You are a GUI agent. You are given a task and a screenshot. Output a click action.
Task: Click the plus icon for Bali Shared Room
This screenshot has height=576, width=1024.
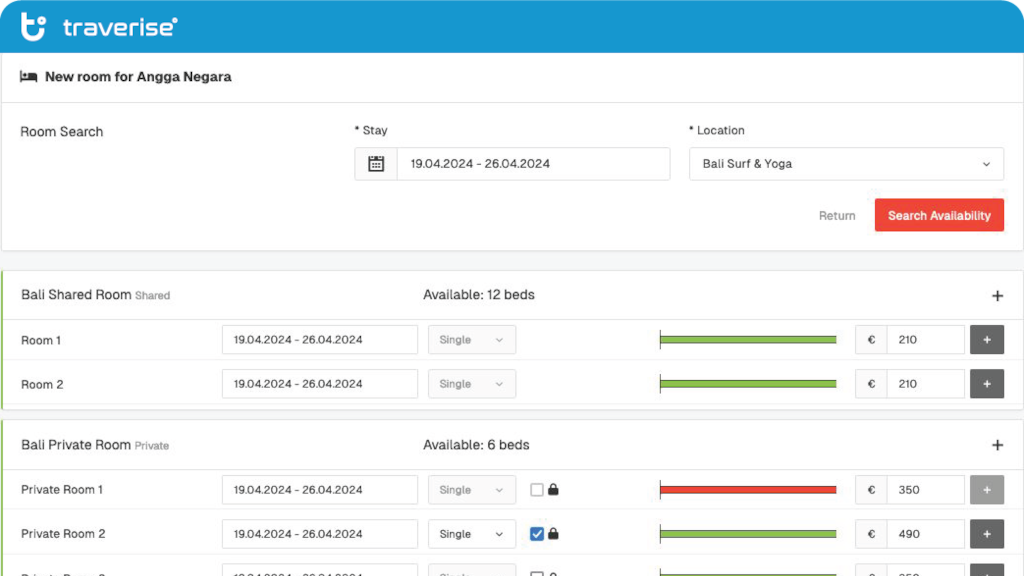click(996, 296)
